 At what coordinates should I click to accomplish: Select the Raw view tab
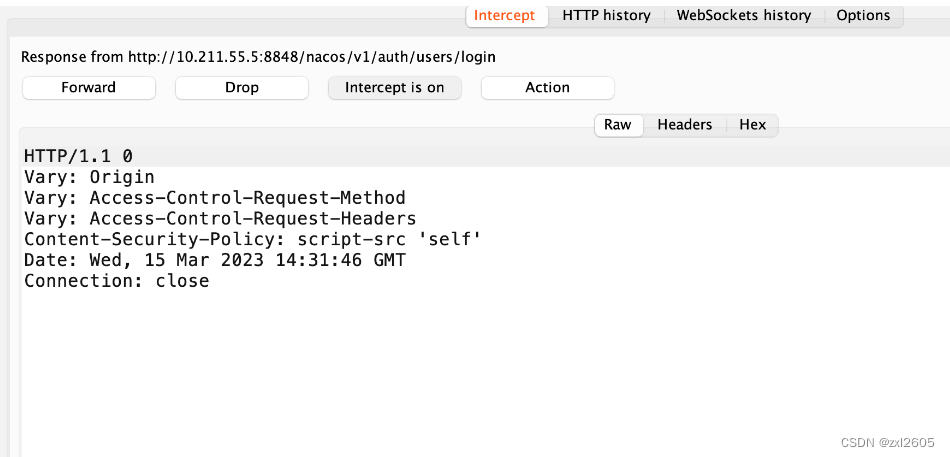(618, 125)
